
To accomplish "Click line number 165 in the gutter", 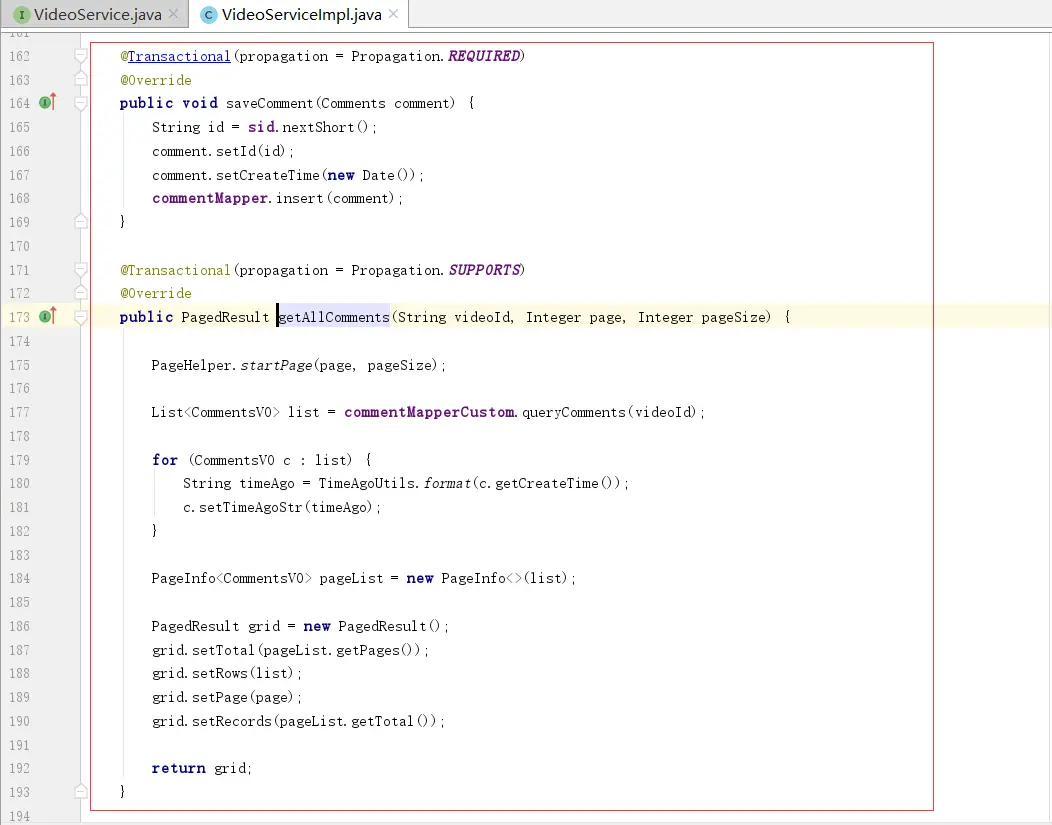I will [x=19, y=127].
